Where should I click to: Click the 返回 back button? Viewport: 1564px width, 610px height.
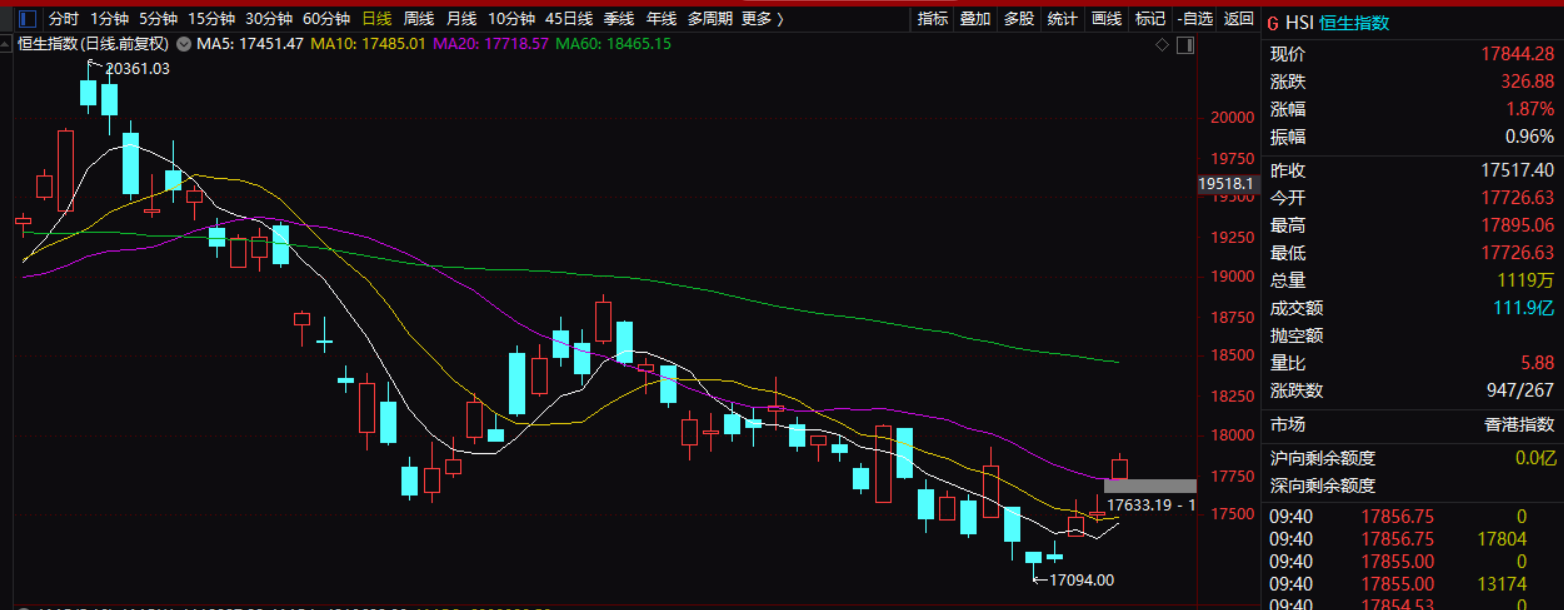1238,19
